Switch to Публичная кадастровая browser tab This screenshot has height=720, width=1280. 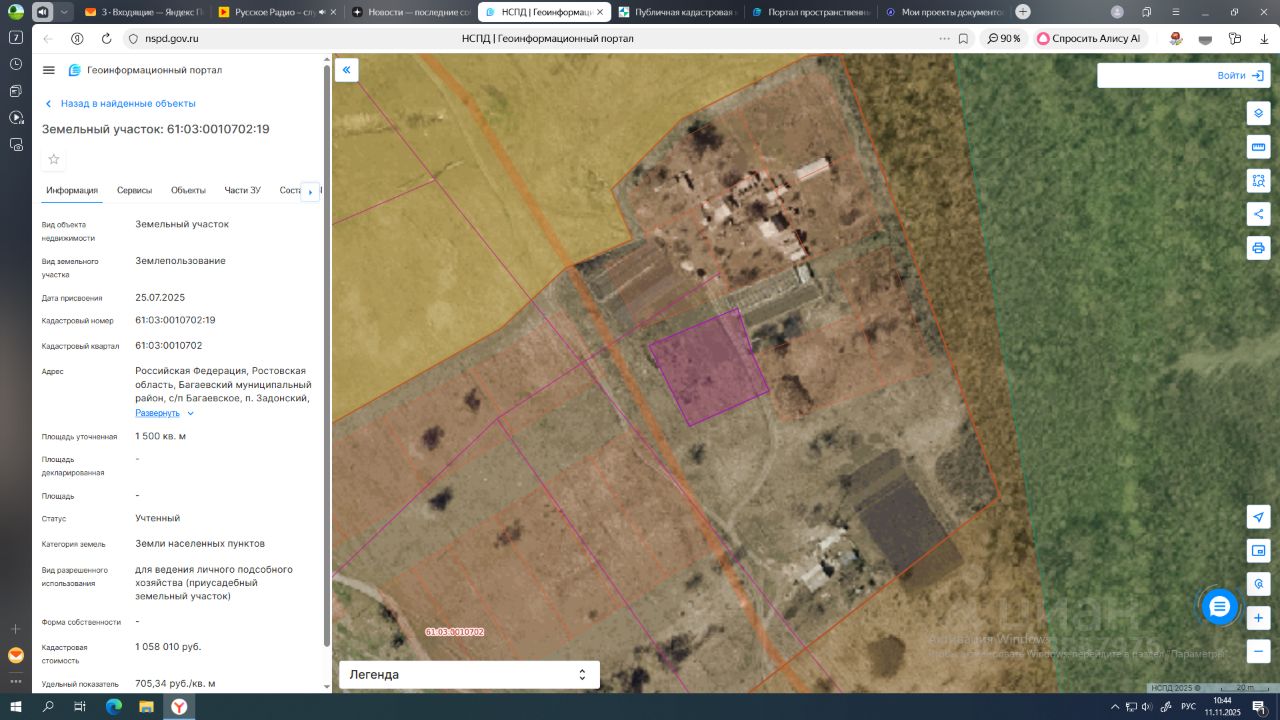pyautogui.click(x=676, y=12)
